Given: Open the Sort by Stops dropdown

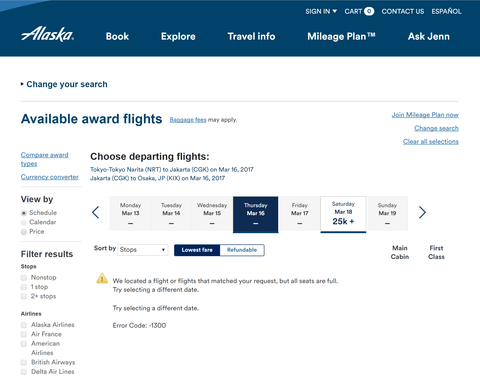Looking at the screenshot, I should tap(143, 250).
